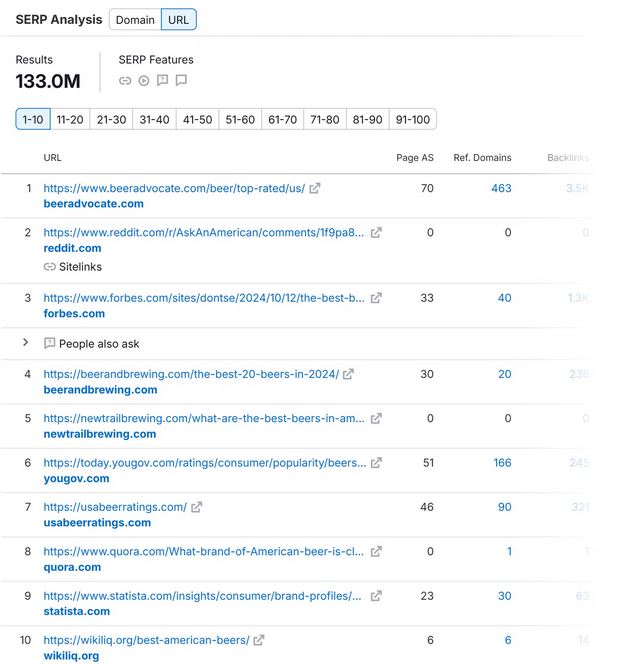Screen dimensions: 625x670
Task: Click the yougov.com domain link
Action: pos(76,479)
